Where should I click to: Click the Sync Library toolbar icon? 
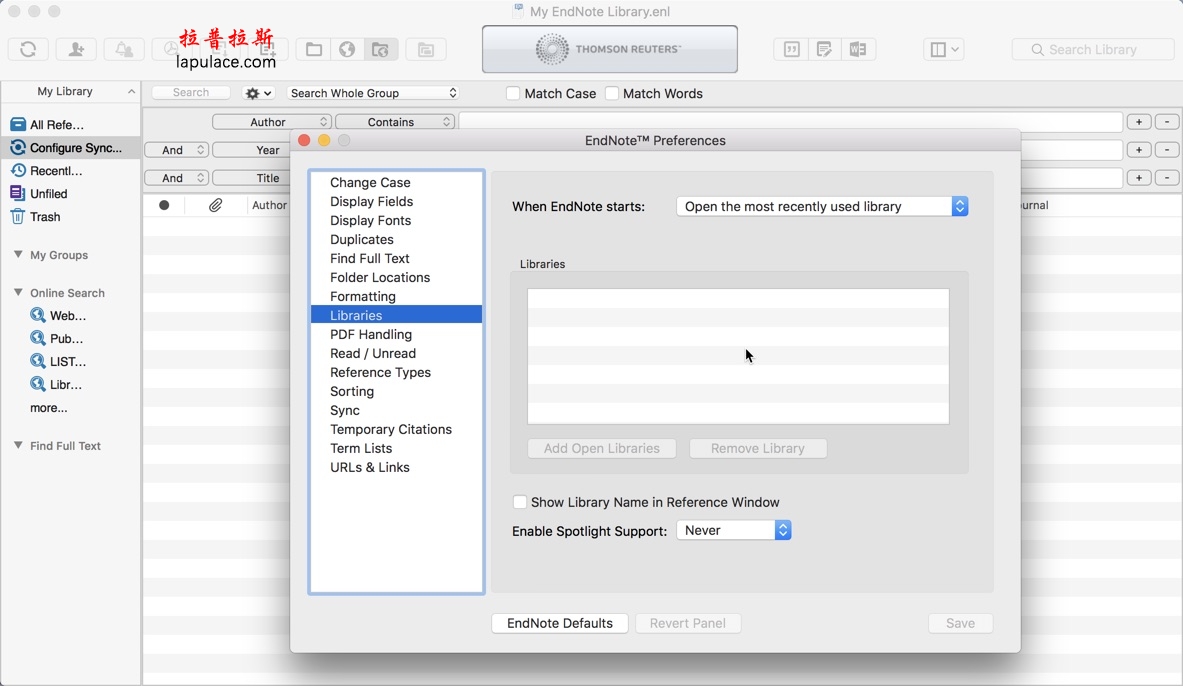(x=28, y=49)
